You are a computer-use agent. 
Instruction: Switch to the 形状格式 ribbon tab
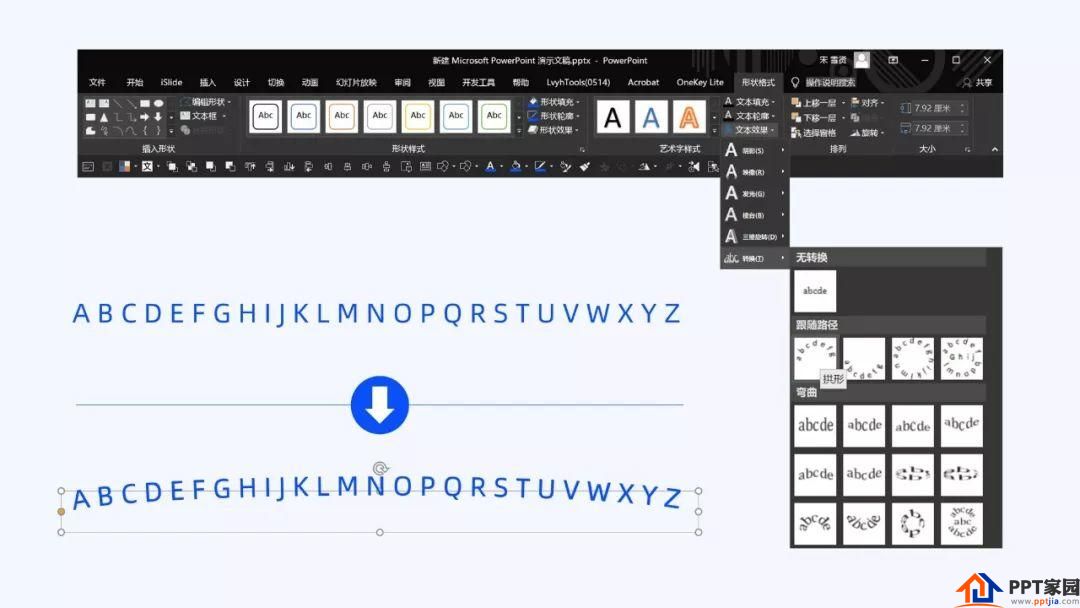point(758,82)
